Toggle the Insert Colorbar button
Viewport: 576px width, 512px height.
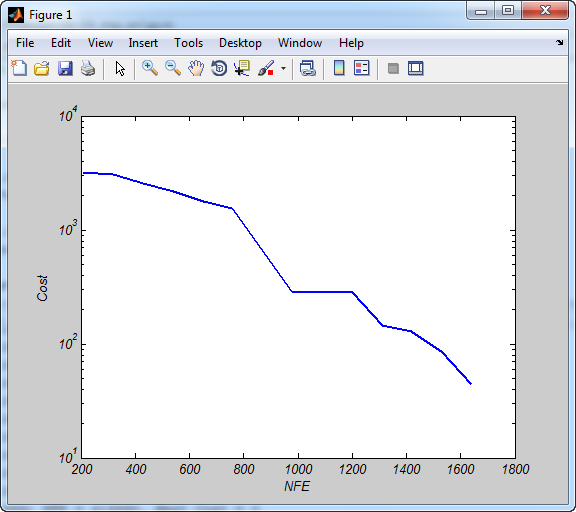pos(339,68)
